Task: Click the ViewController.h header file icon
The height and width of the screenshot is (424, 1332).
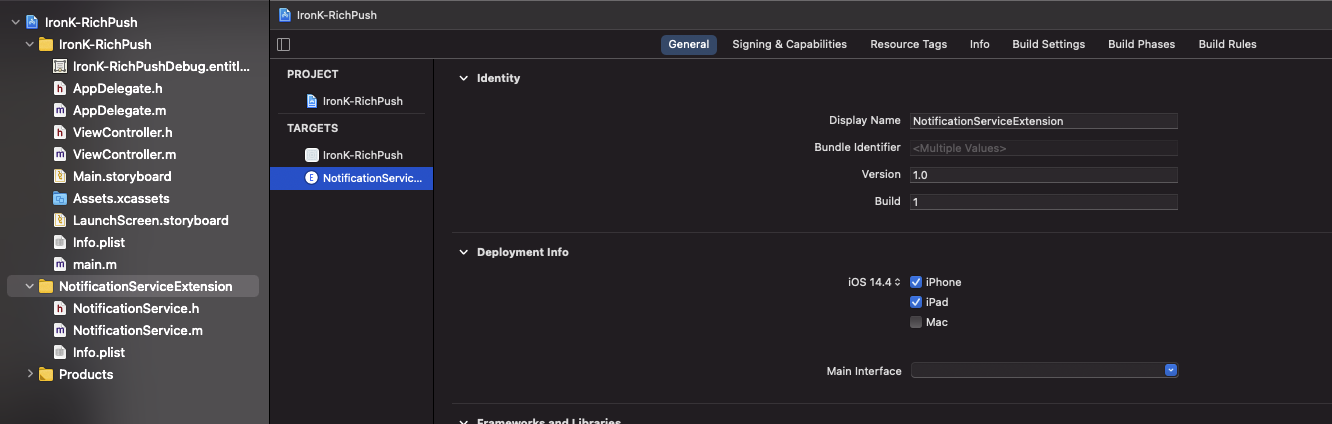Action: point(60,132)
